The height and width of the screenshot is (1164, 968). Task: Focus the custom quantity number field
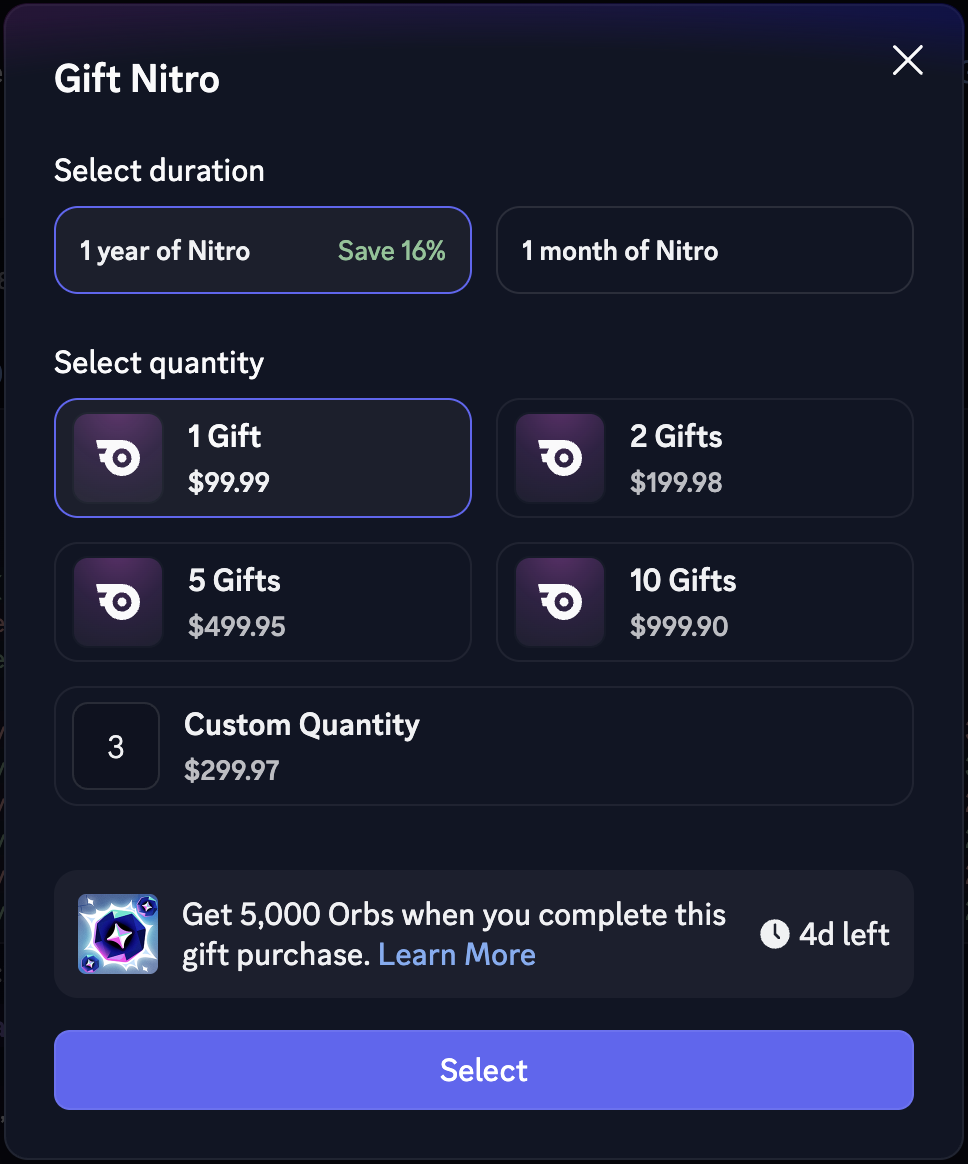tap(116, 746)
